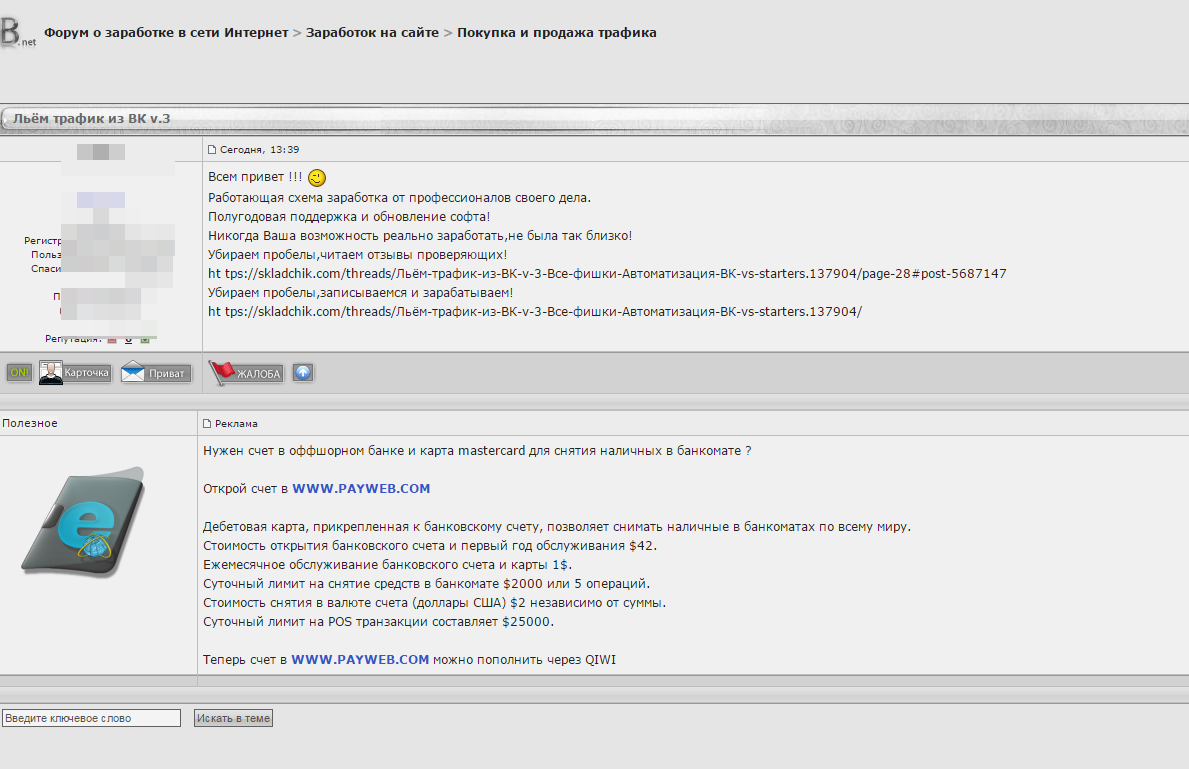This screenshot has height=769, width=1189.
Task: Send private message via 'Приват' button
Action: (156, 372)
